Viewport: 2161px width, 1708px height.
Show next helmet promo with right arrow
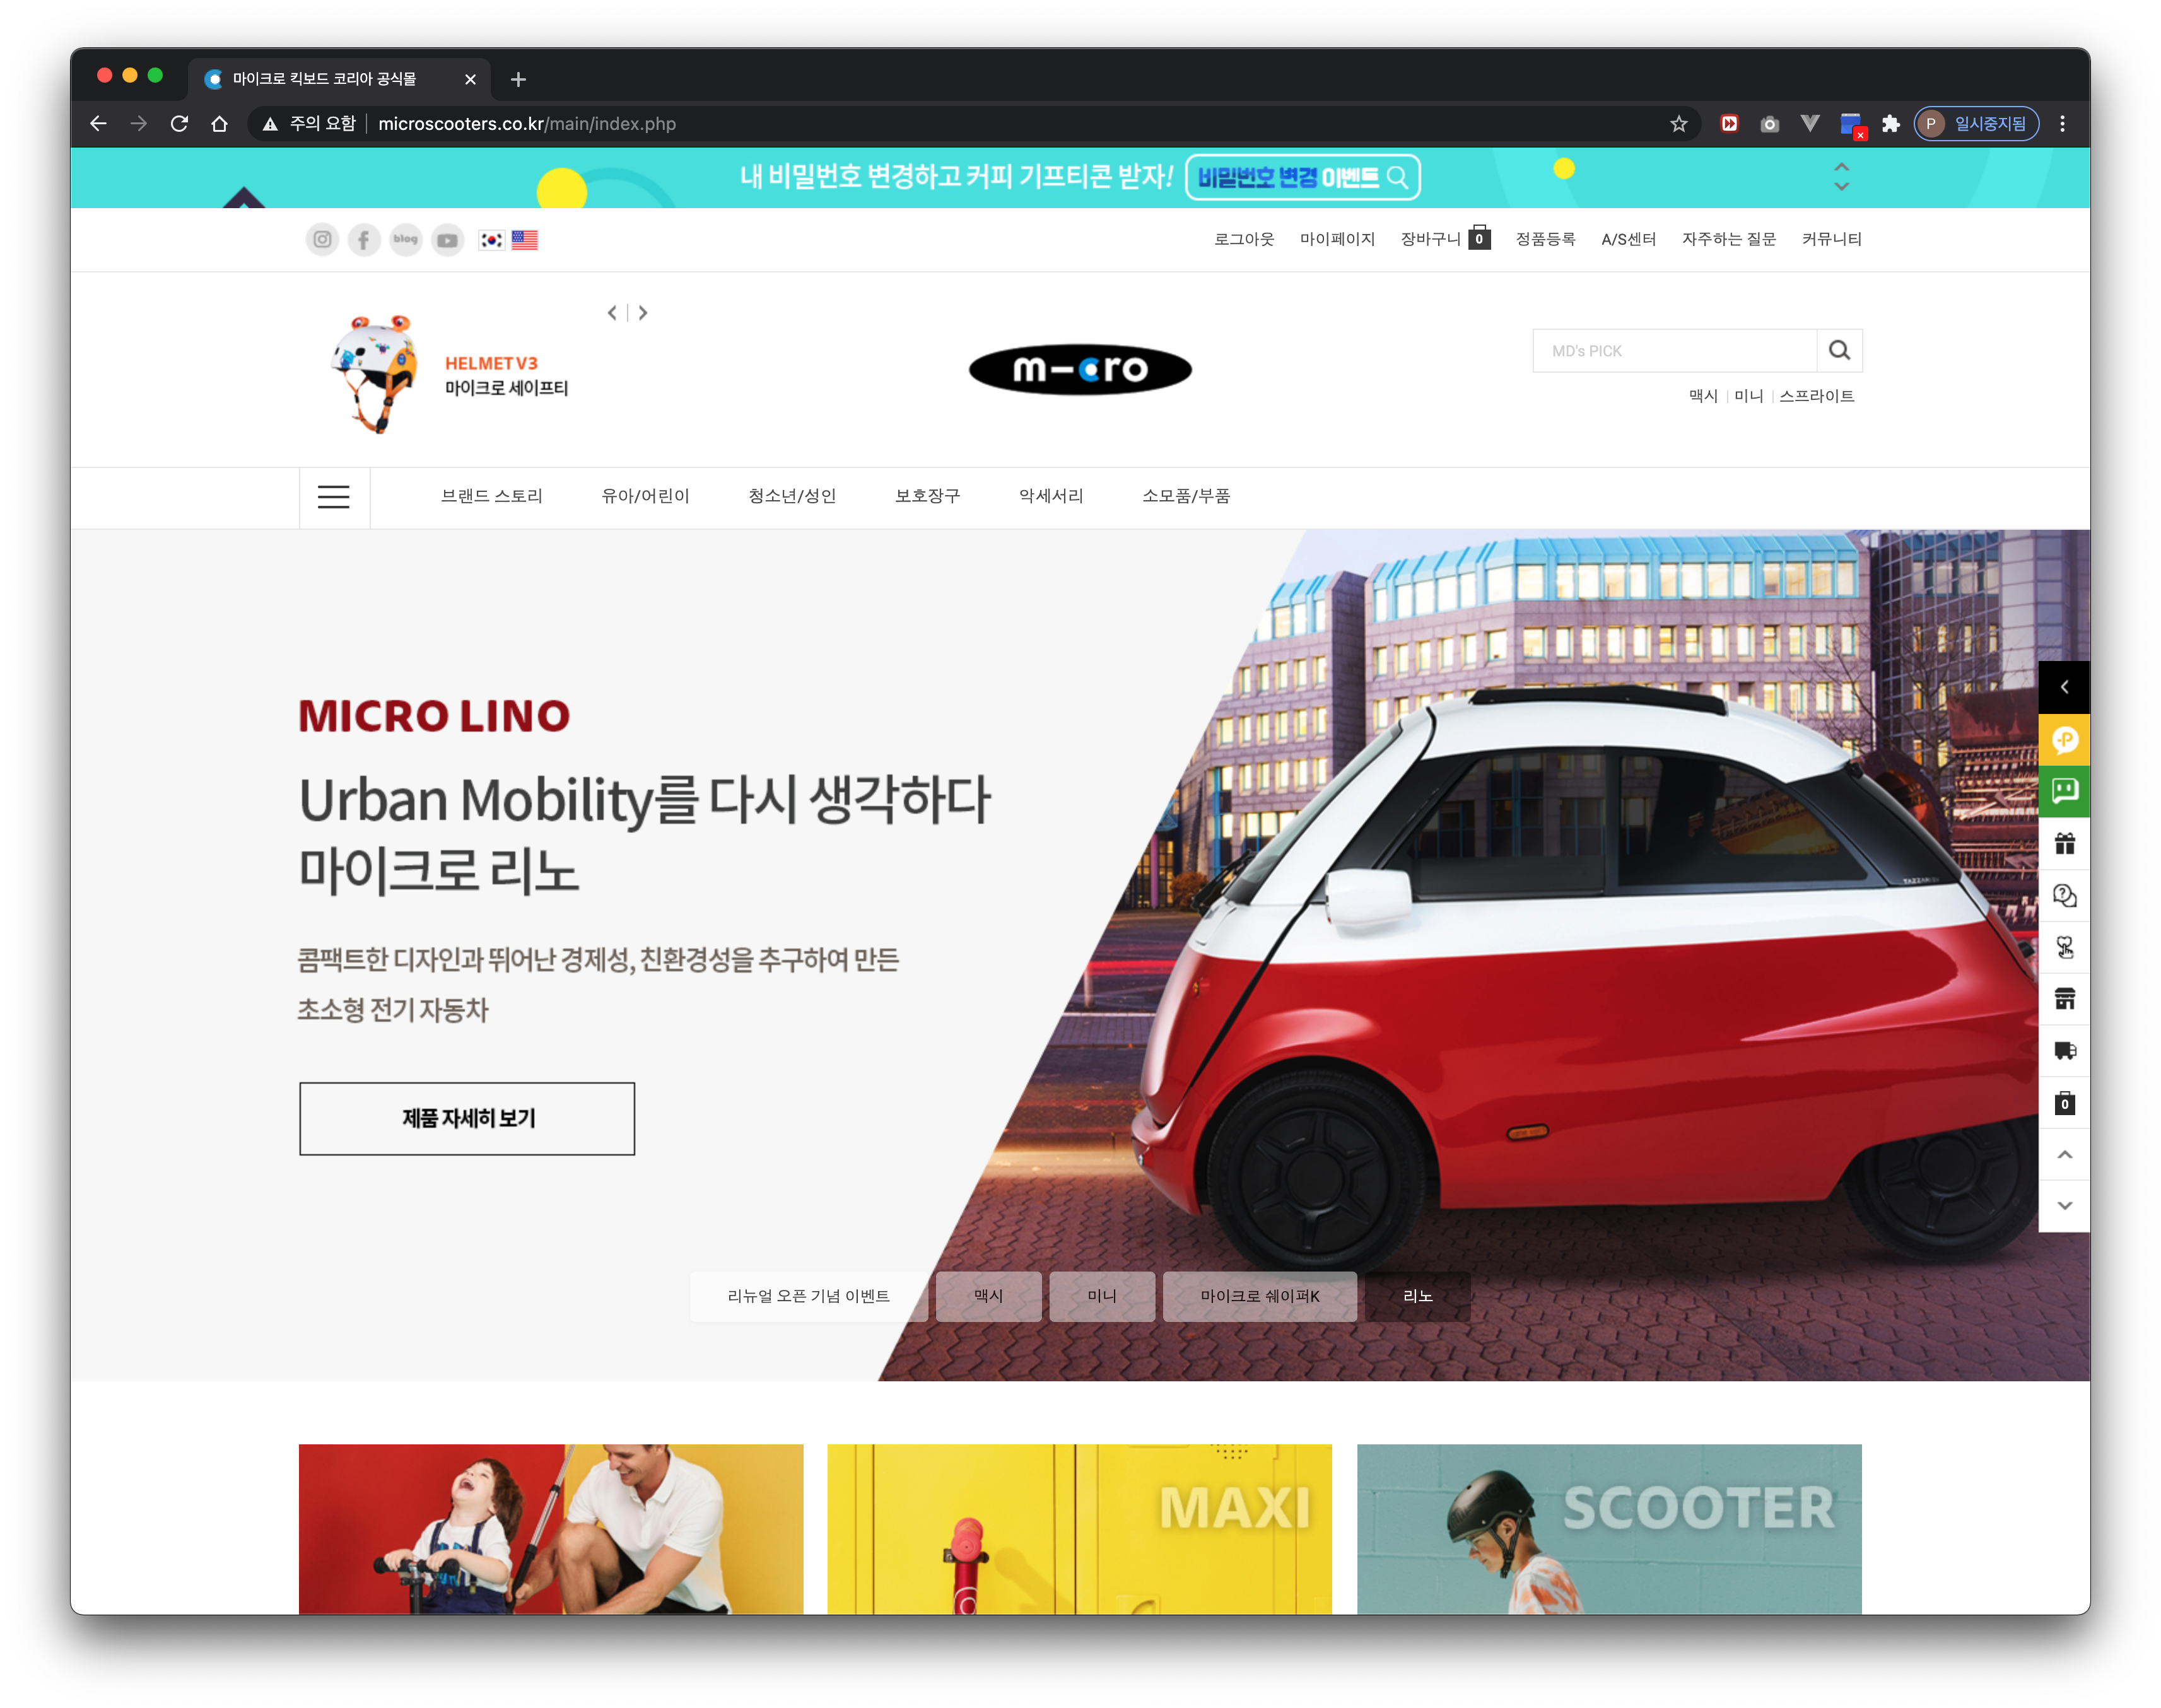click(x=643, y=313)
